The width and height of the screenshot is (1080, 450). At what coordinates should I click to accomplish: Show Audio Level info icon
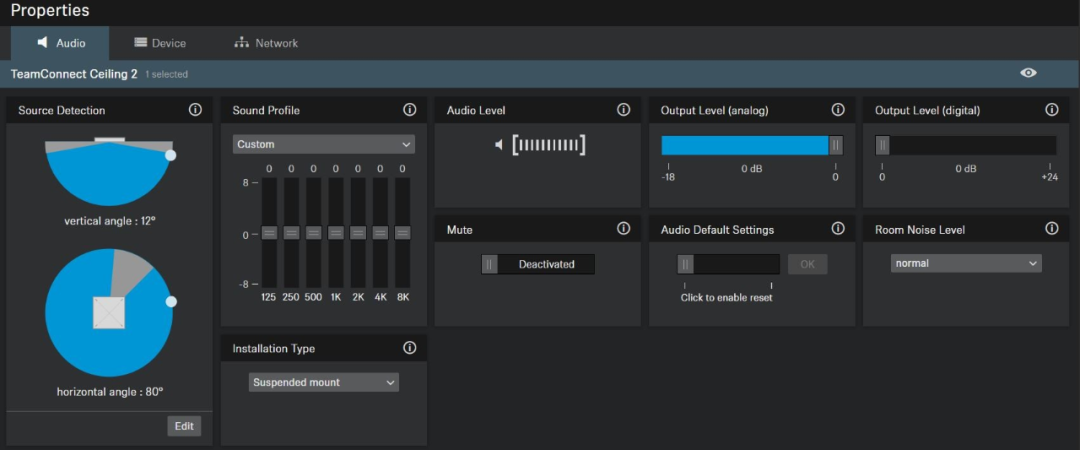click(624, 110)
